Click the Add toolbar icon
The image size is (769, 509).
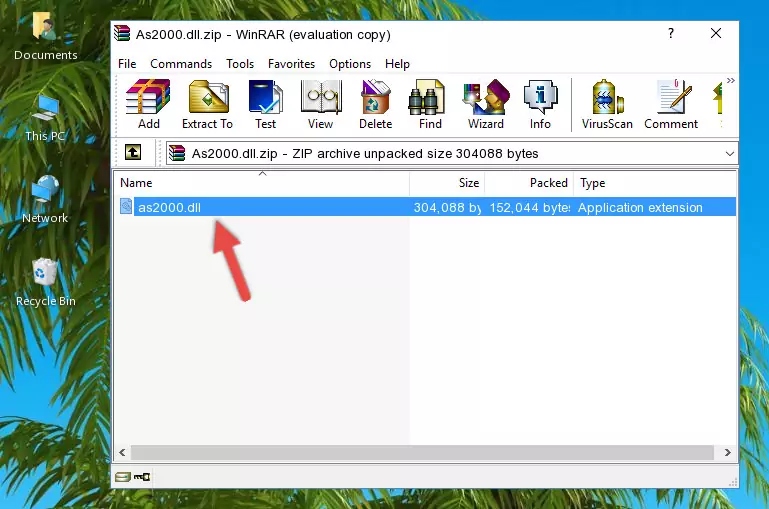coord(148,104)
